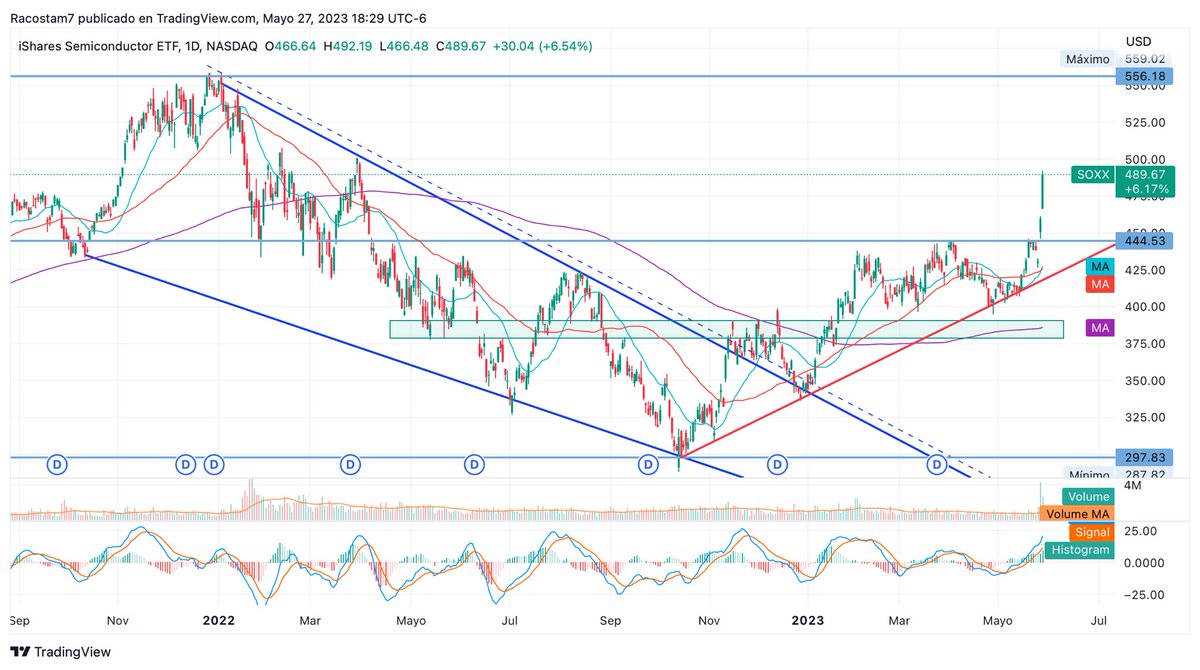Click the 500.00 price axis label
Screen dimensions: 1200x670
coord(1145,159)
